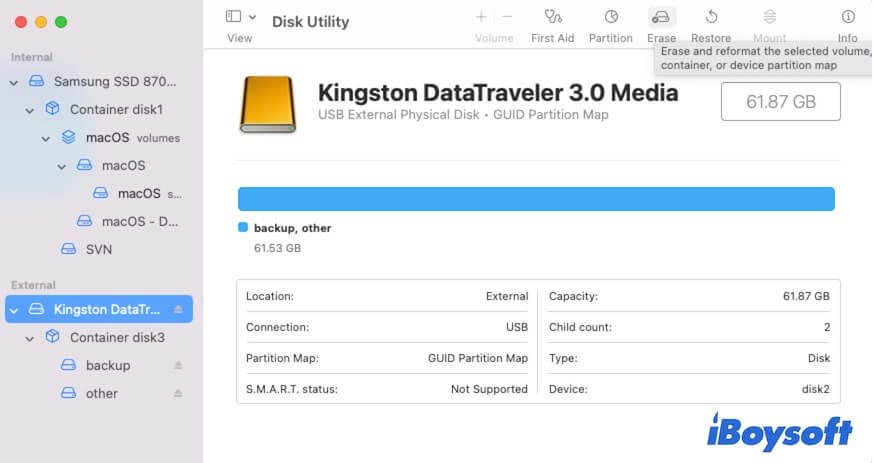Click the macOS - D... drive icon
This screenshot has width=874, height=463.
(x=85, y=221)
